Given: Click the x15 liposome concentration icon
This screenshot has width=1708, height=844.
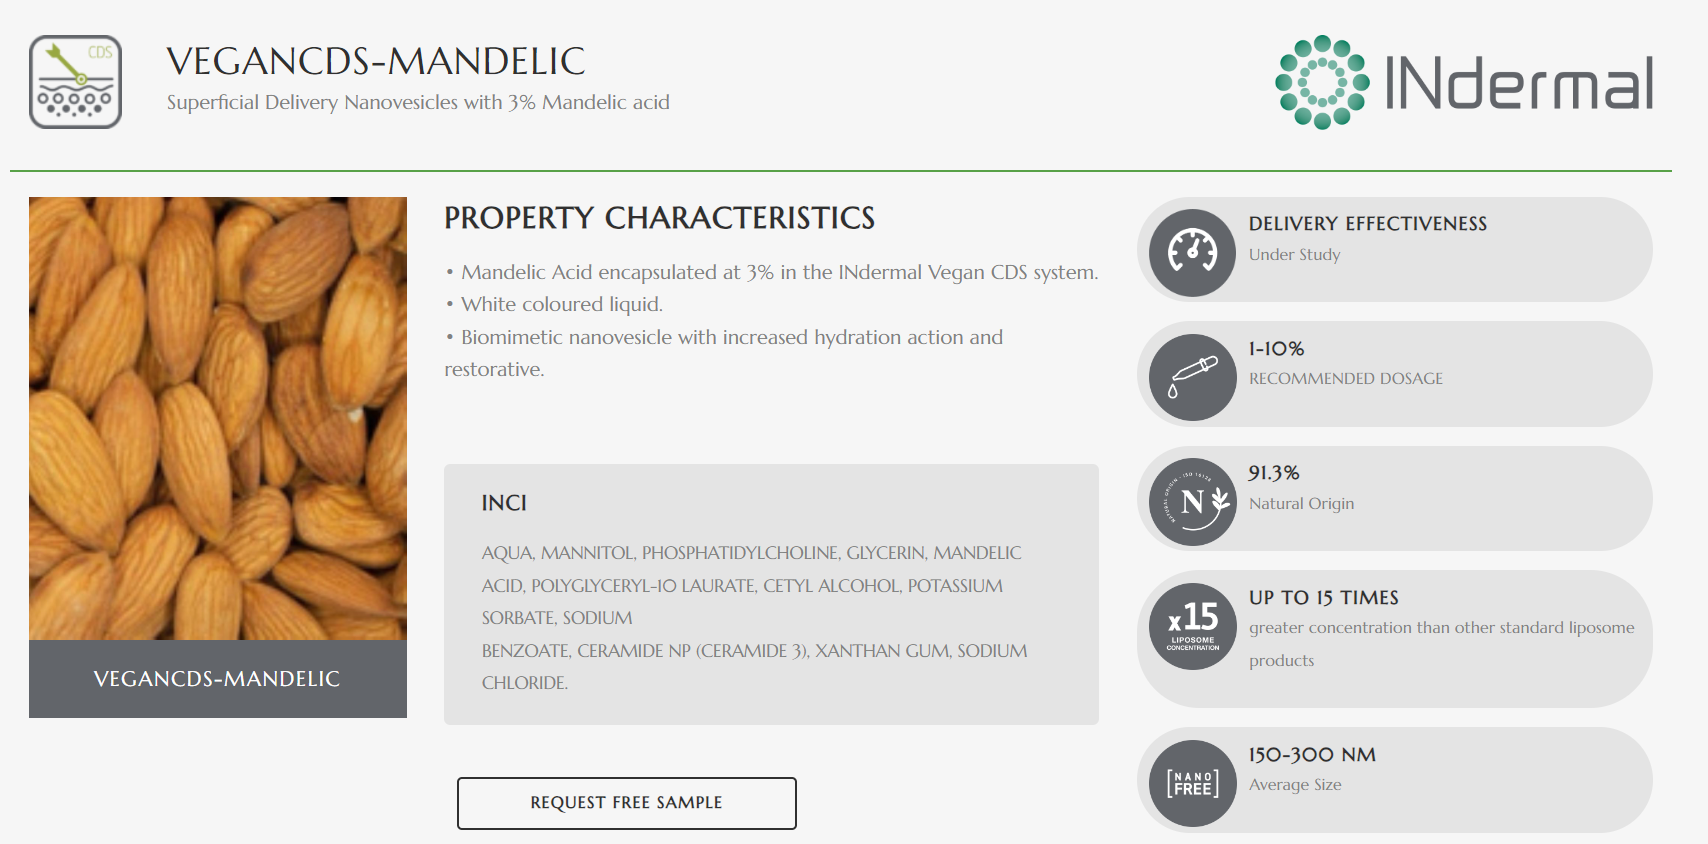Looking at the screenshot, I should pyautogui.click(x=1192, y=626).
